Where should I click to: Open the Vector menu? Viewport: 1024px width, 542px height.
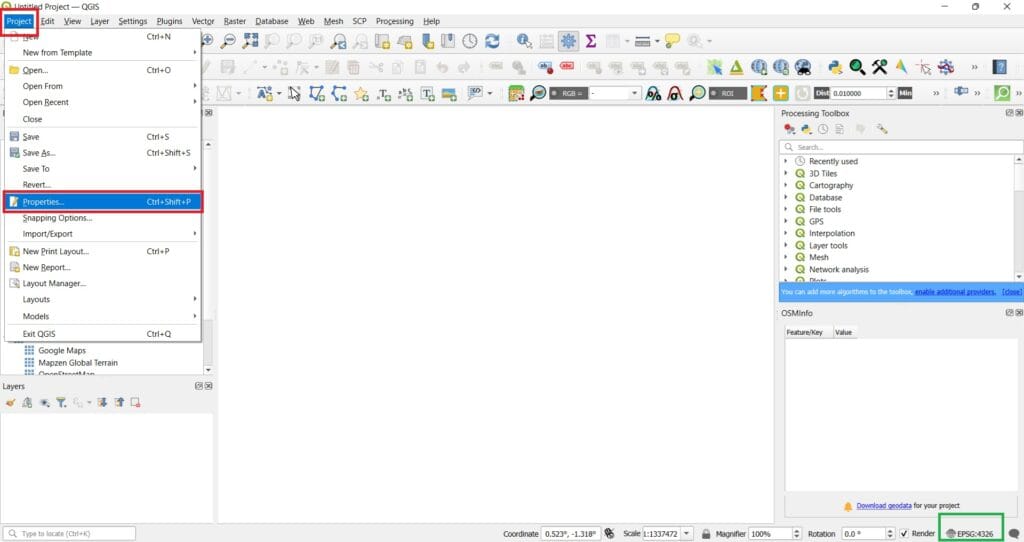pos(202,21)
